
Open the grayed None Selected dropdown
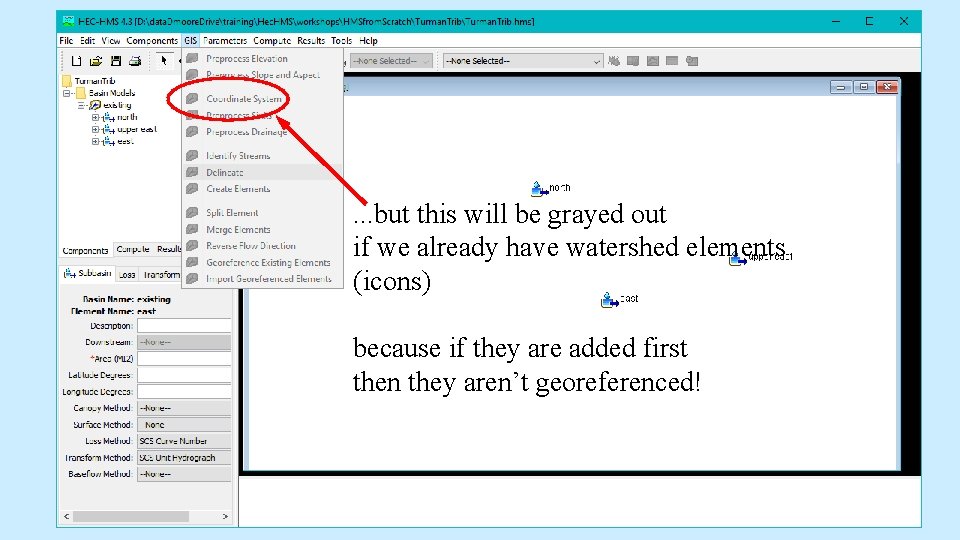[x=391, y=61]
